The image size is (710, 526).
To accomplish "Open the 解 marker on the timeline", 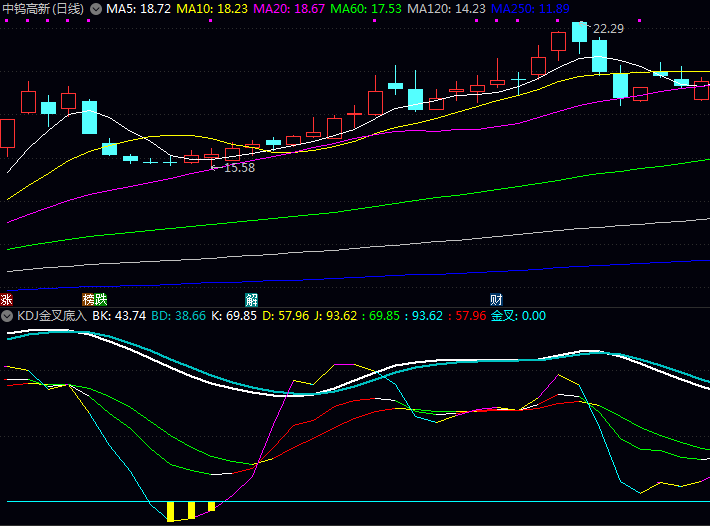I will click(x=251, y=299).
